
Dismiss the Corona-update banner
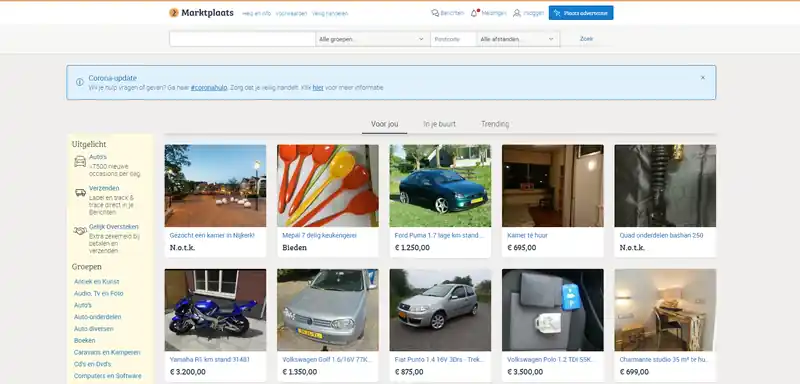(703, 78)
